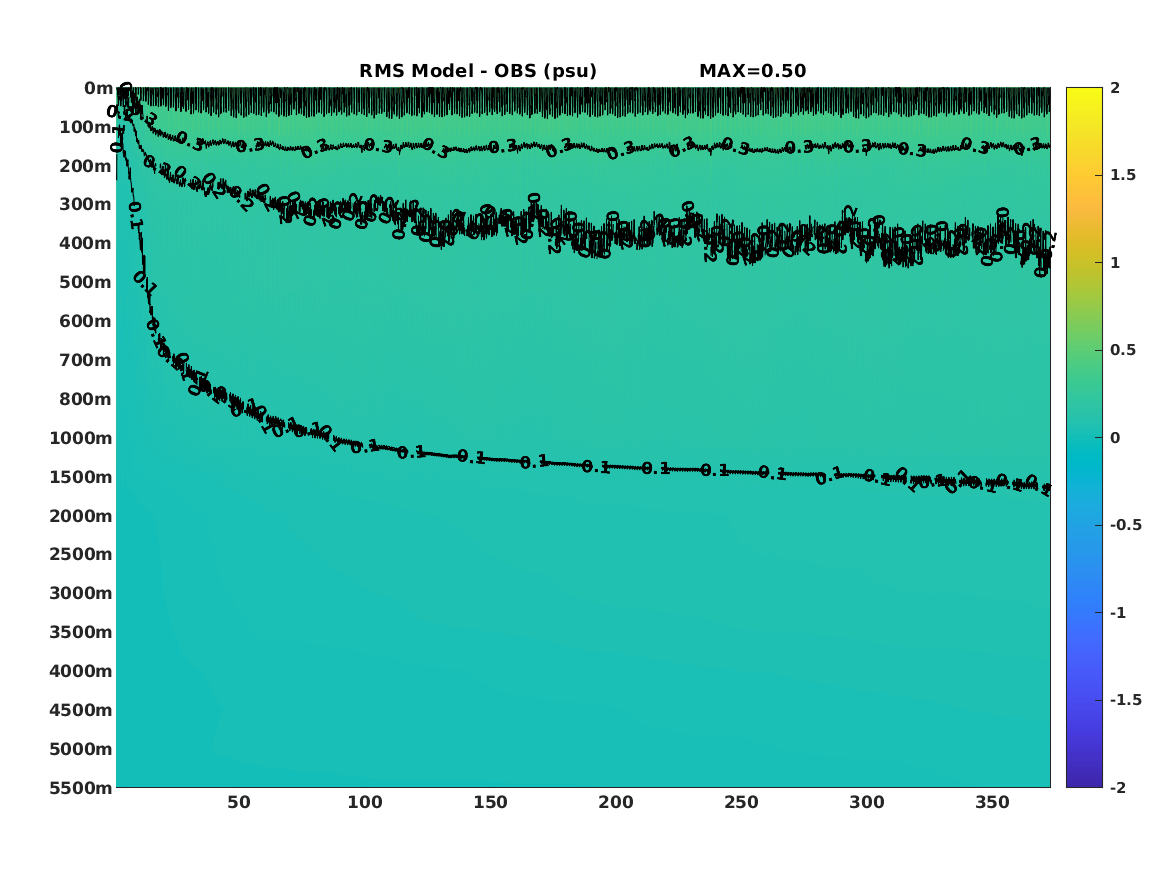1167x875 pixels.
Task: Select the "200m" depth axis label
Action: [86, 166]
